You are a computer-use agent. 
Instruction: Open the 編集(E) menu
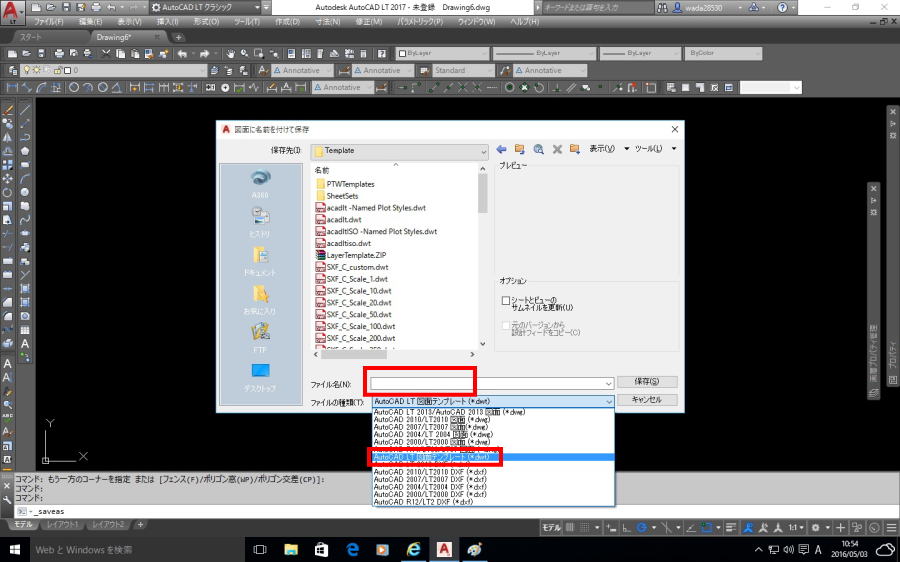[90, 21]
